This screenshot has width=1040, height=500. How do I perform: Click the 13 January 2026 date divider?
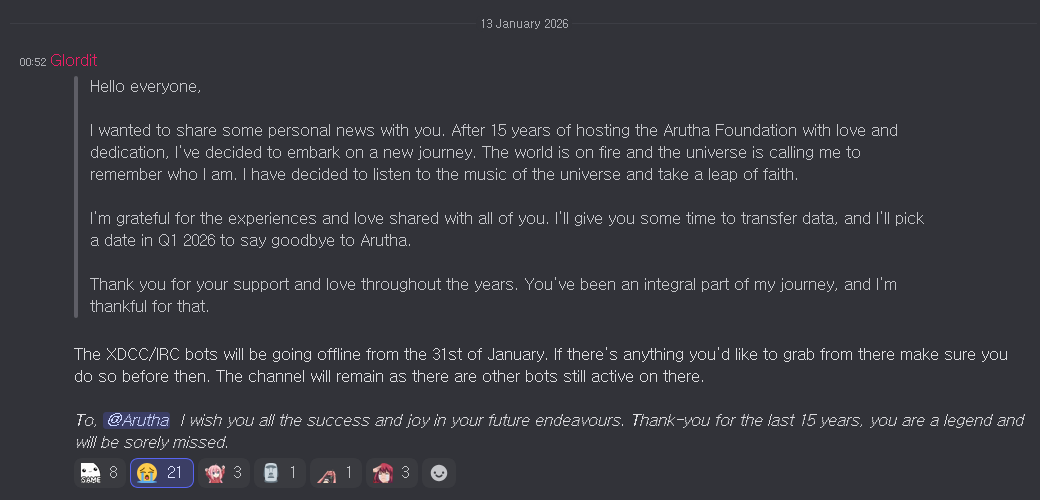pos(524,23)
